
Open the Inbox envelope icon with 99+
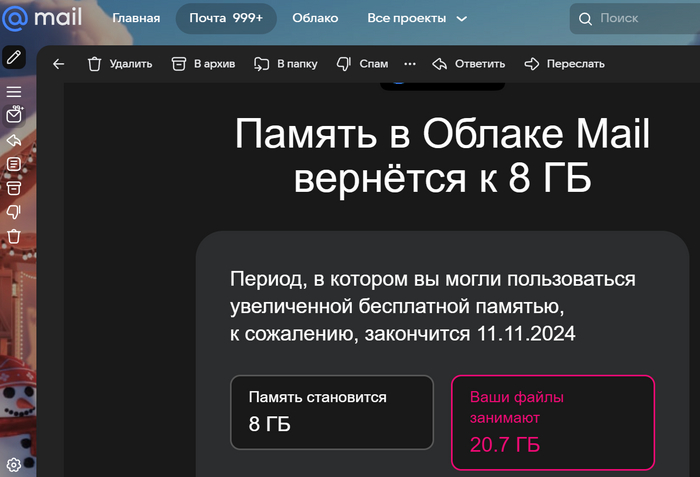tap(14, 116)
